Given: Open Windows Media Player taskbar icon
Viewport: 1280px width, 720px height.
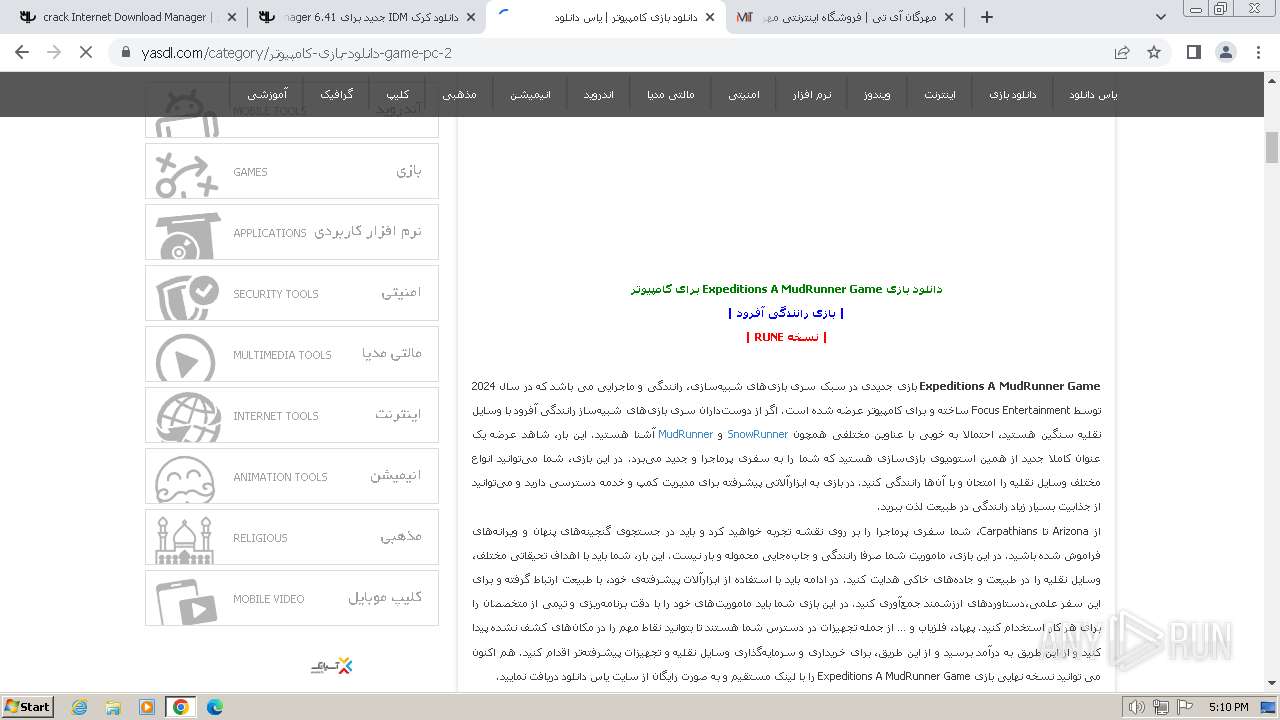Looking at the screenshot, I should pyautogui.click(x=147, y=707).
